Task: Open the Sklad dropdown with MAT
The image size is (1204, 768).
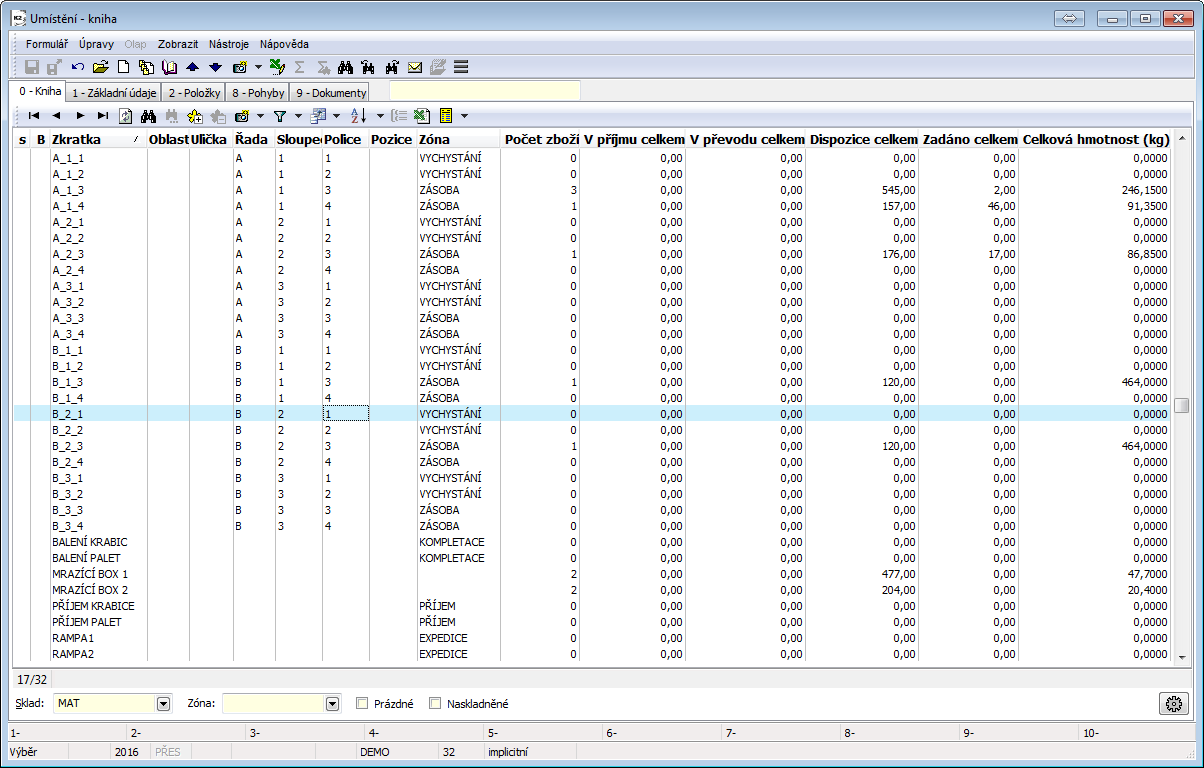Action: (x=164, y=703)
